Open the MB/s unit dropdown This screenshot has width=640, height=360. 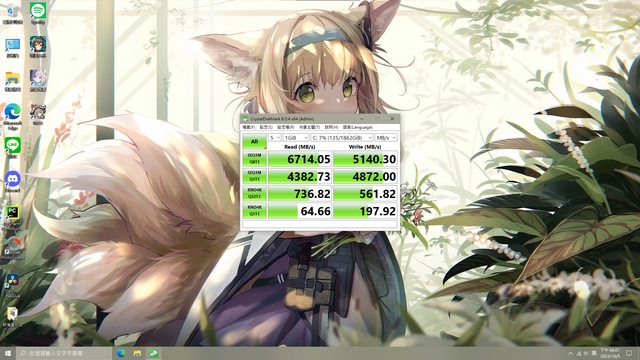386,138
